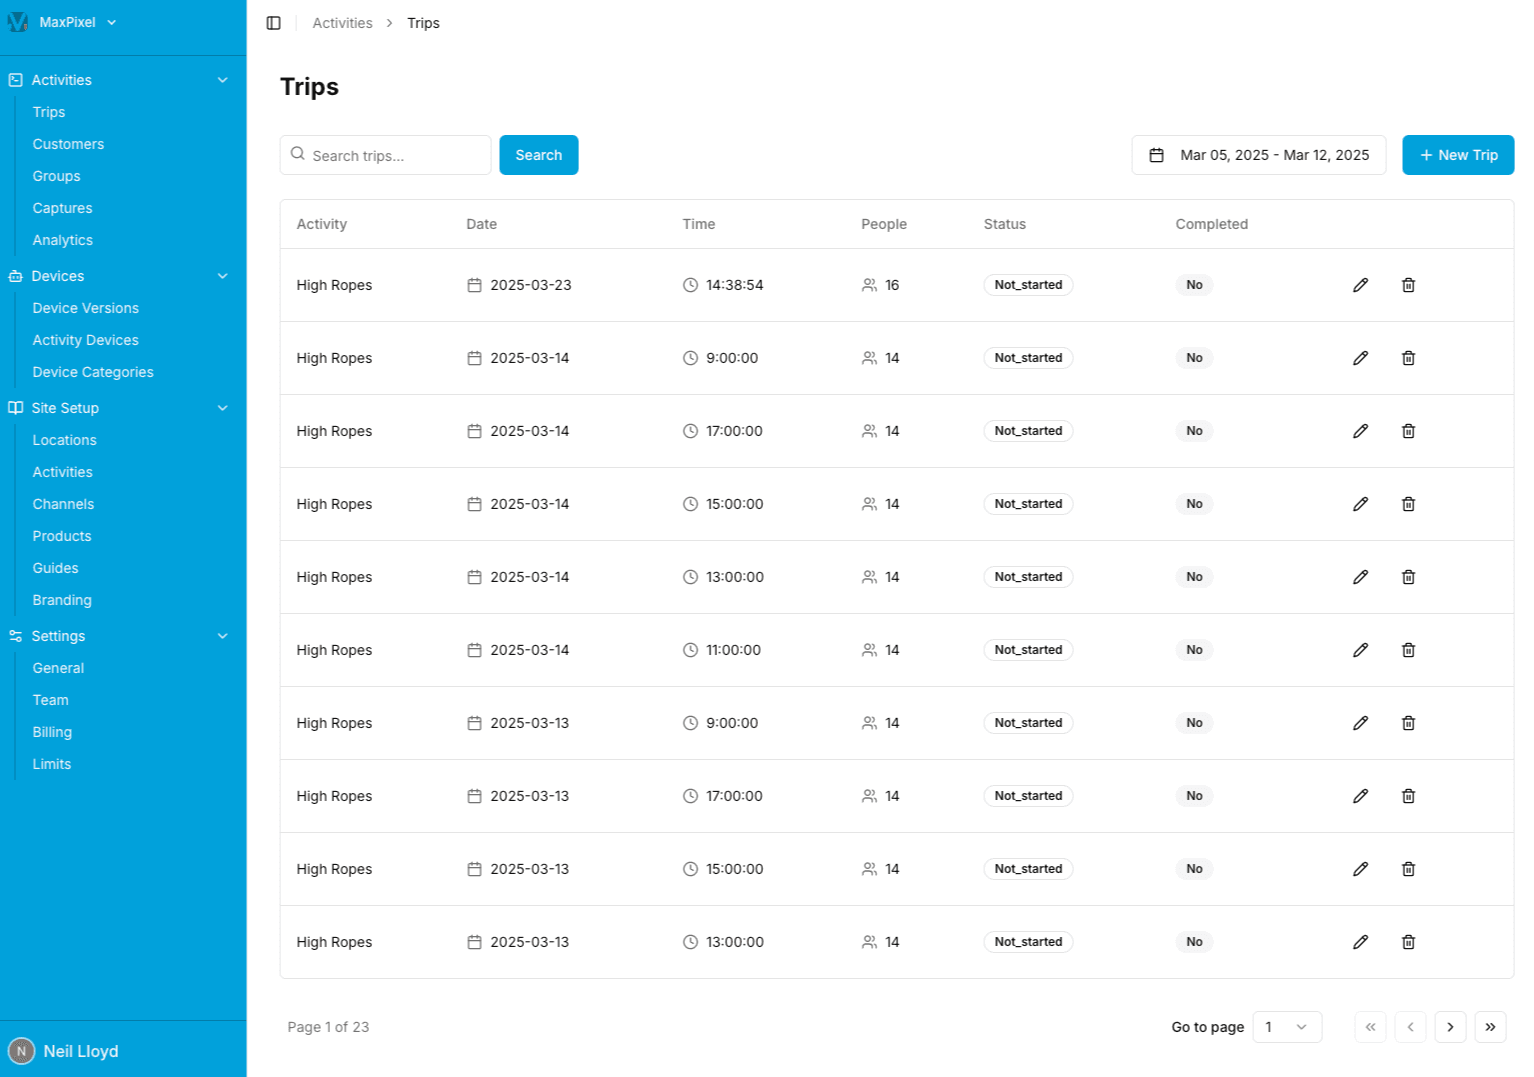
Task: Navigate to Device Versions
Action: [85, 308]
